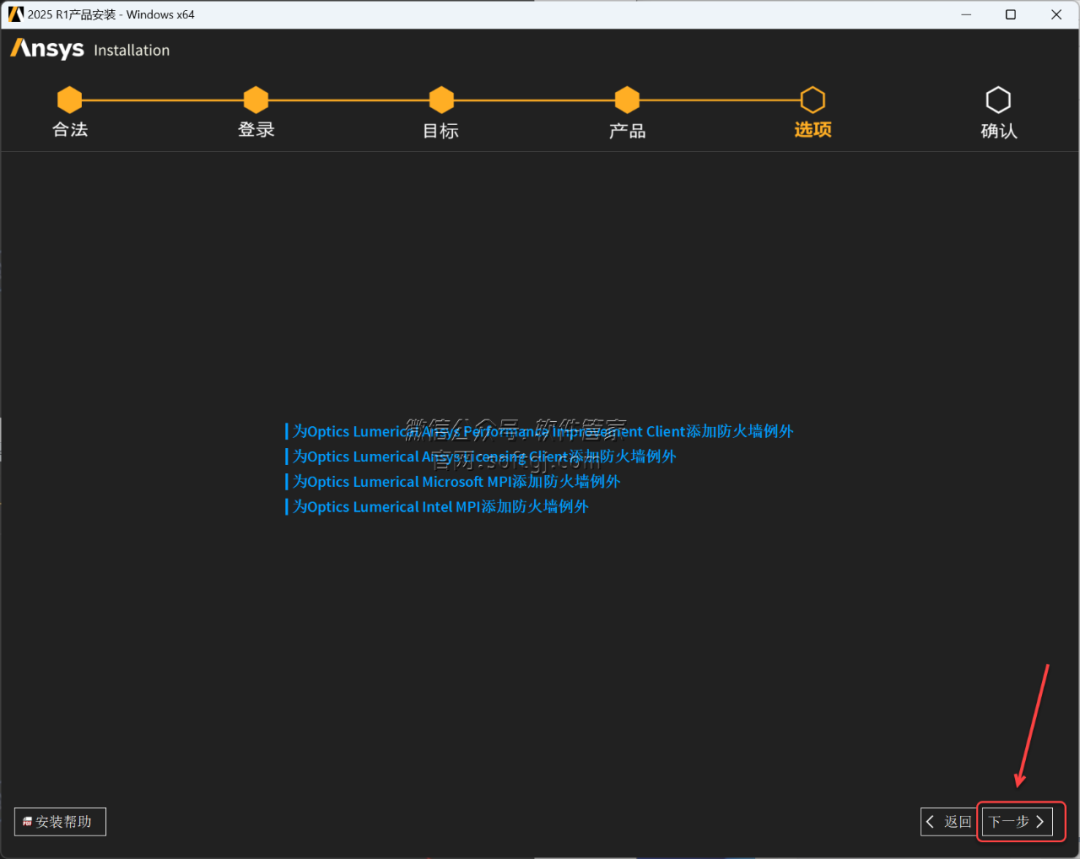Click the 登录 step label
The width and height of the screenshot is (1080, 859).
pyautogui.click(x=256, y=130)
